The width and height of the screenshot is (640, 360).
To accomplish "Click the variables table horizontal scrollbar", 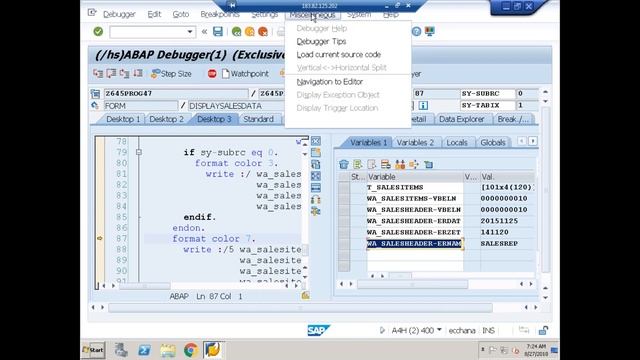I will 412,284.
